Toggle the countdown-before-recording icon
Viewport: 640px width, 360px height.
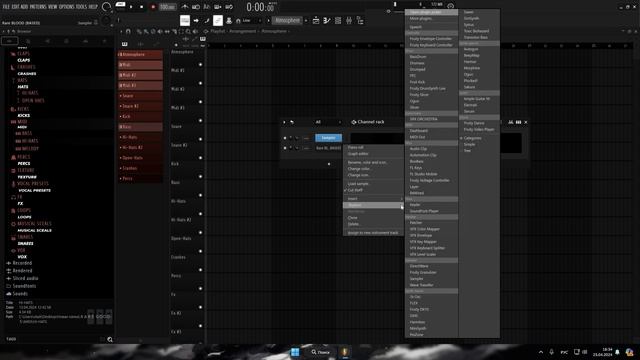coord(207,7)
